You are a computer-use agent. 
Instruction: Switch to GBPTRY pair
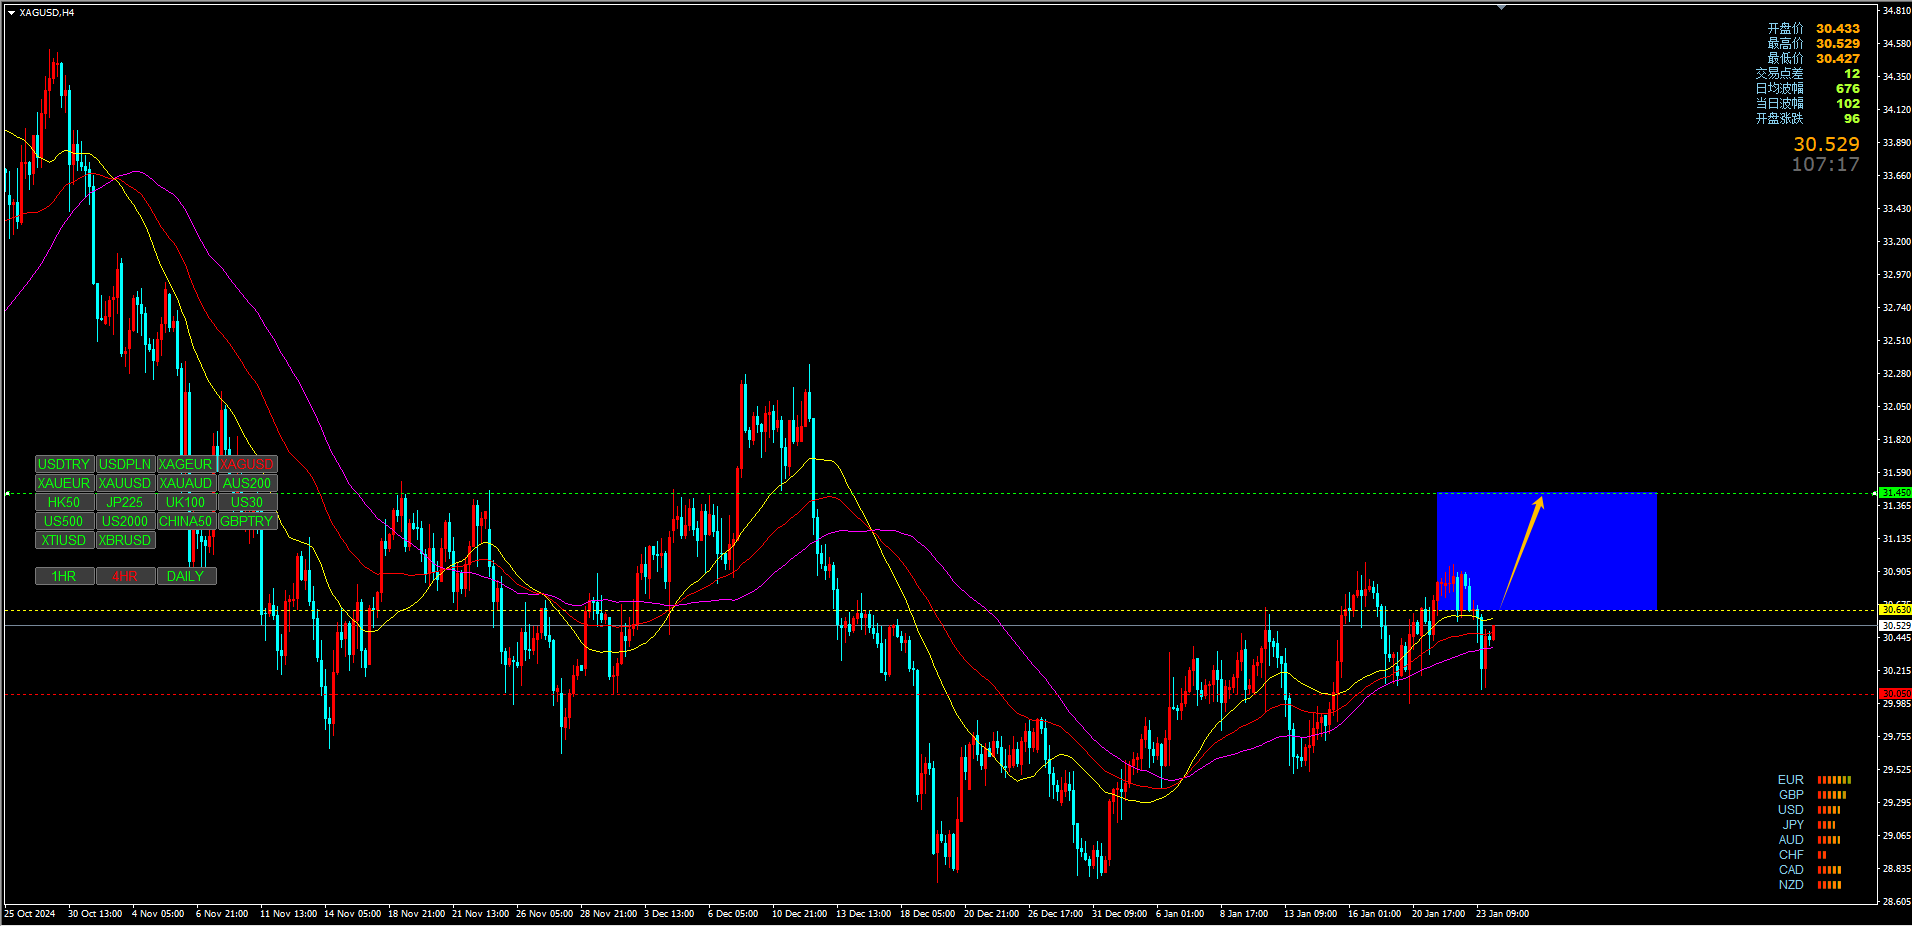(247, 521)
